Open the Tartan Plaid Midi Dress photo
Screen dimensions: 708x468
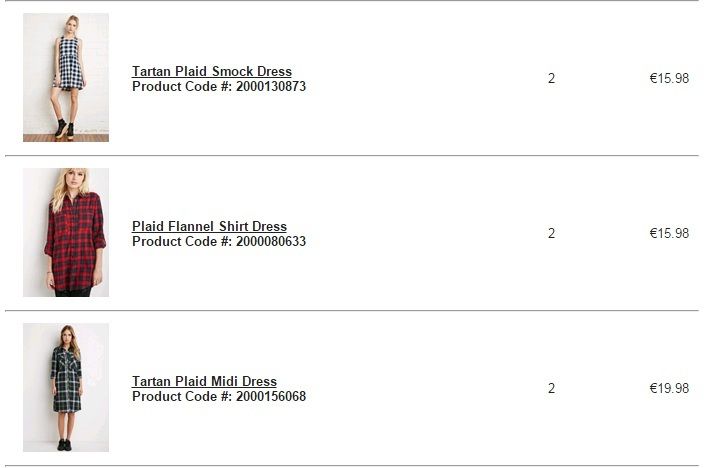(x=66, y=387)
